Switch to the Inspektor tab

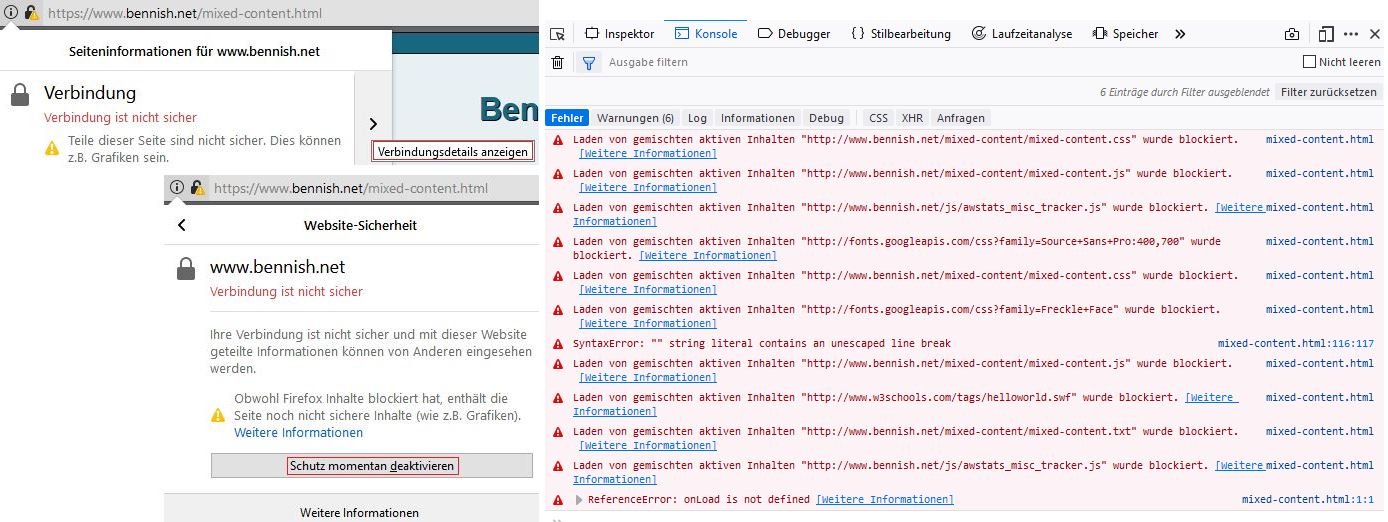coord(619,34)
